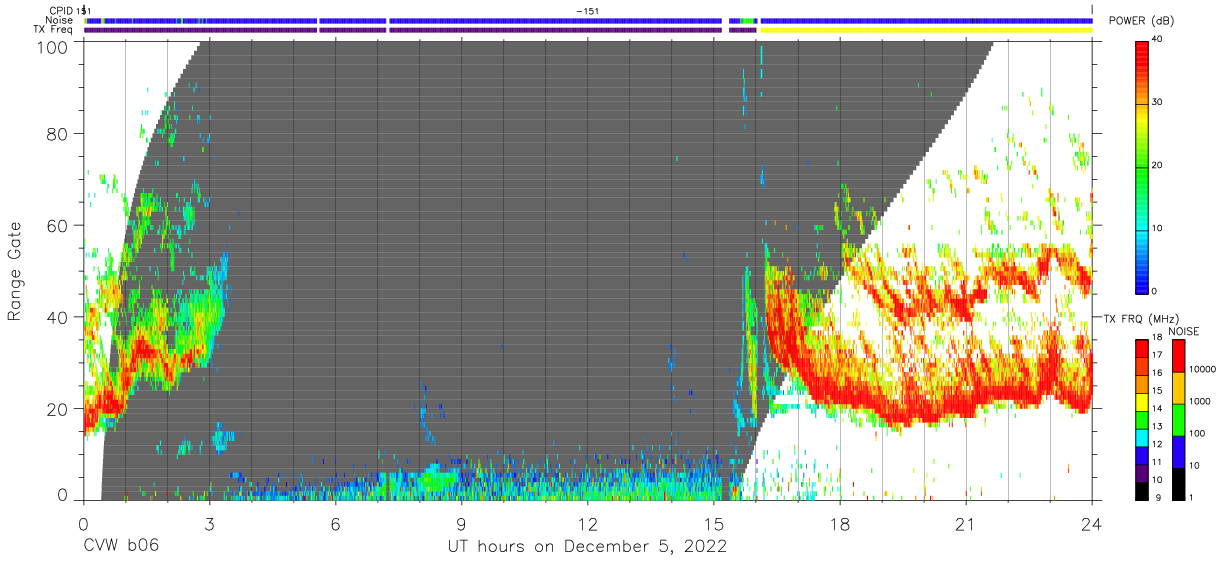Click the TX frequency scale label '16'
The width and height of the screenshot is (1228, 567).
(1159, 373)
